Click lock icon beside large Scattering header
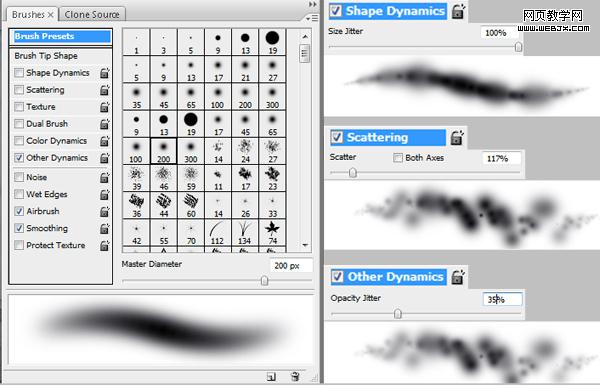Image resolution: width=600 pixels, height=385 pixels. 457,138
